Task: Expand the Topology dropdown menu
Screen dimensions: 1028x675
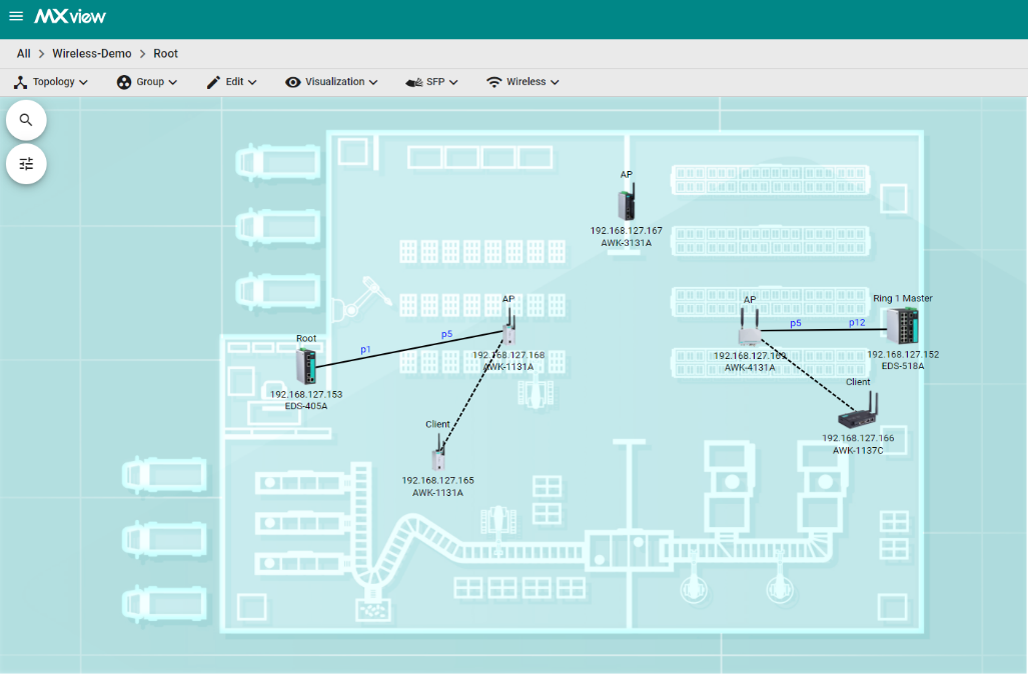Action: [x=51, y=82]
